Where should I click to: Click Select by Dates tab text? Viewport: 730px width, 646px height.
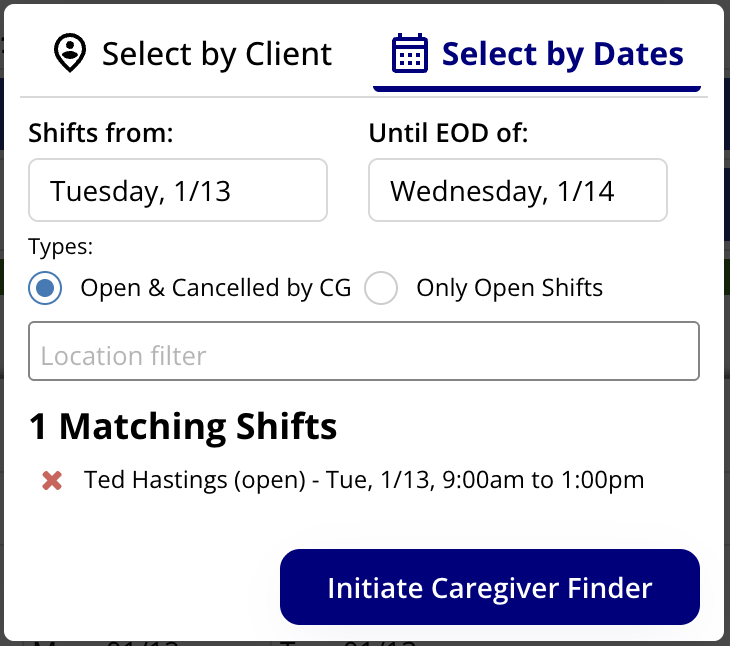pos(563,54)
